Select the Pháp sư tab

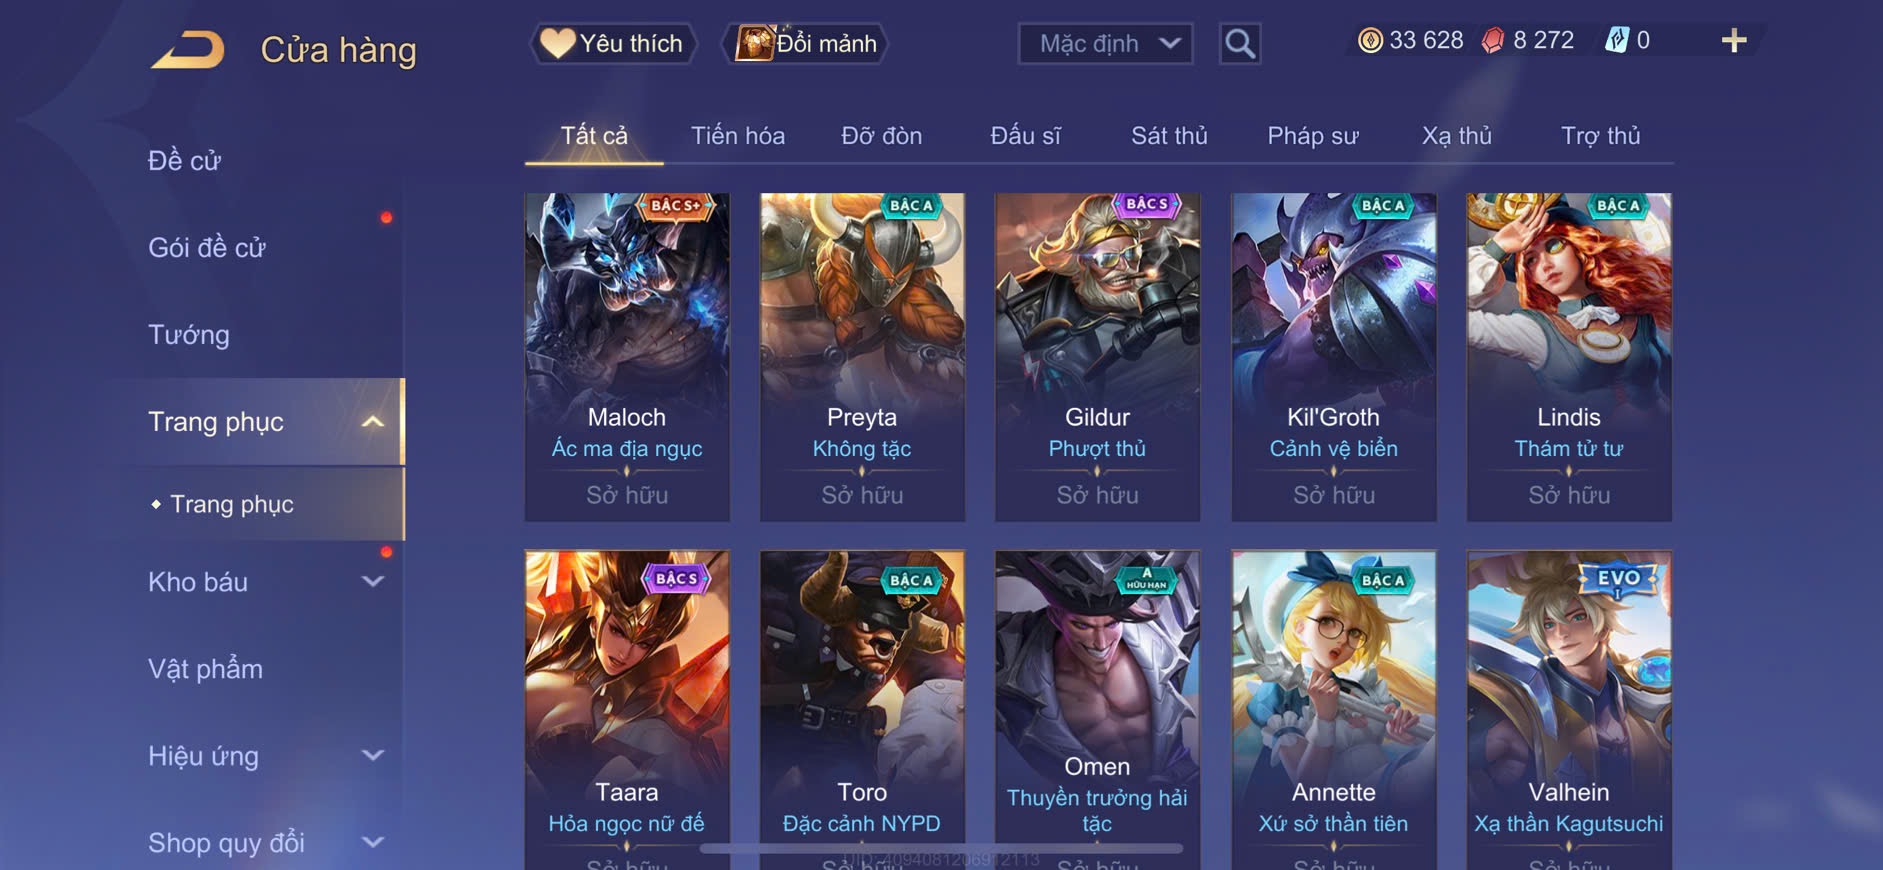click(1313, 136)
